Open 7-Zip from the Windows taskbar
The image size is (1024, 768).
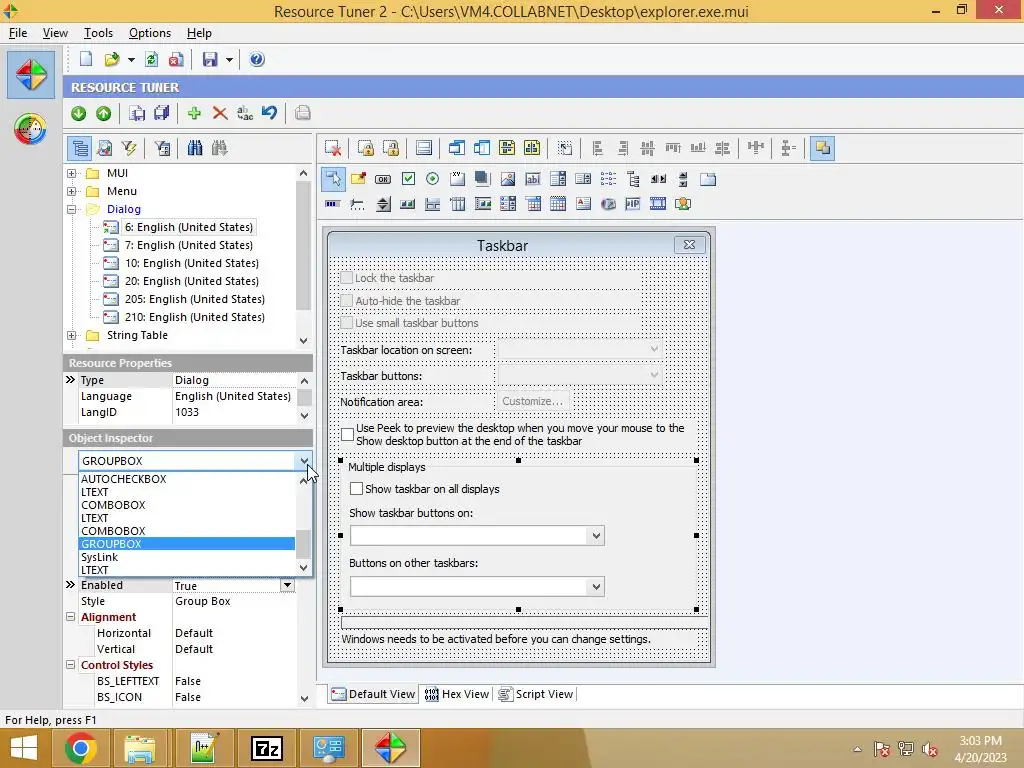click(x=266, y=748)
